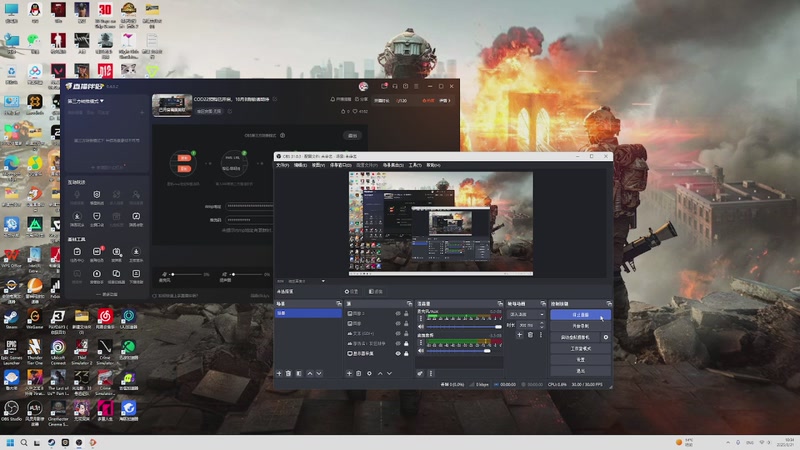Open source properties gear in Sources toolbar
Viewport: 800px width, 450px height.
[x=369, y=373]
